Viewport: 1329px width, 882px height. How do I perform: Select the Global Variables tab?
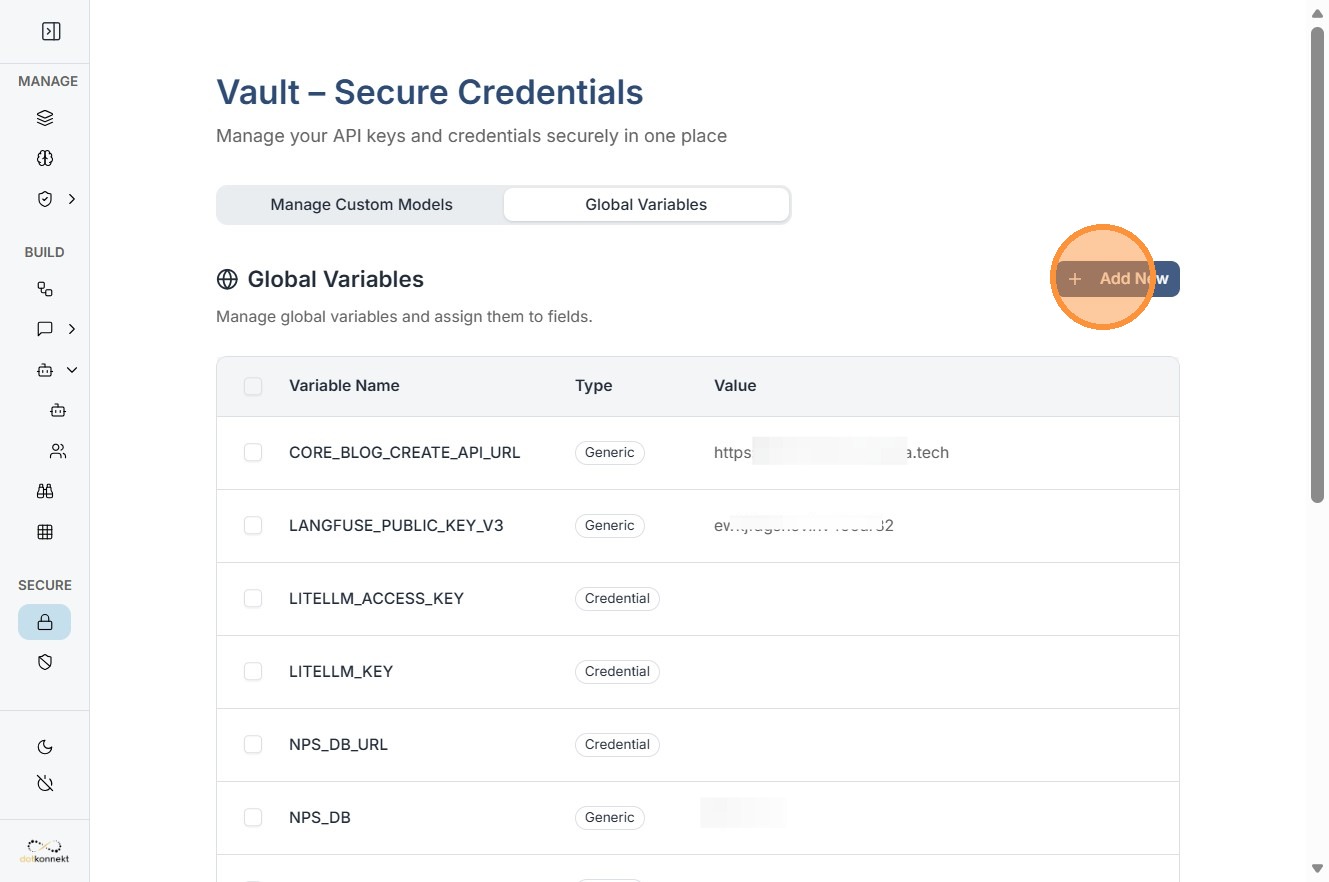(x=646, y=205)
